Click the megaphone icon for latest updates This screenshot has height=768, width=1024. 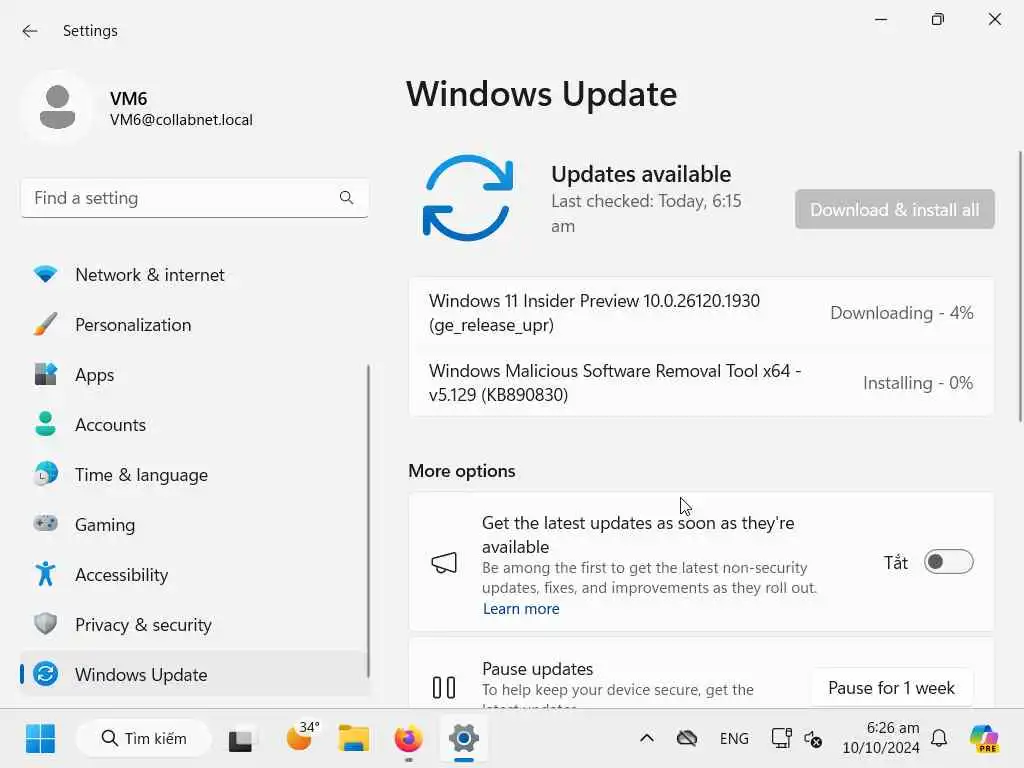(x=444, y=562)
